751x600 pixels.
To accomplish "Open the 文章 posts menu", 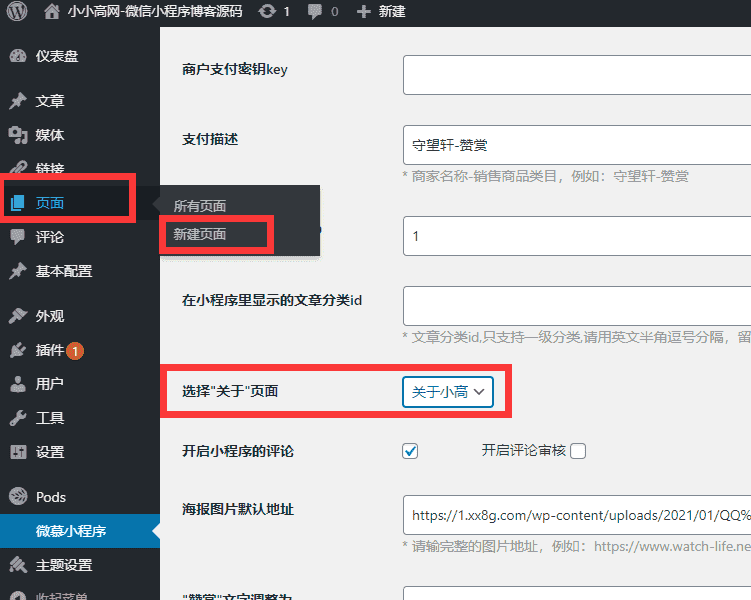I will pyautogui.click(x=50, y=101).
